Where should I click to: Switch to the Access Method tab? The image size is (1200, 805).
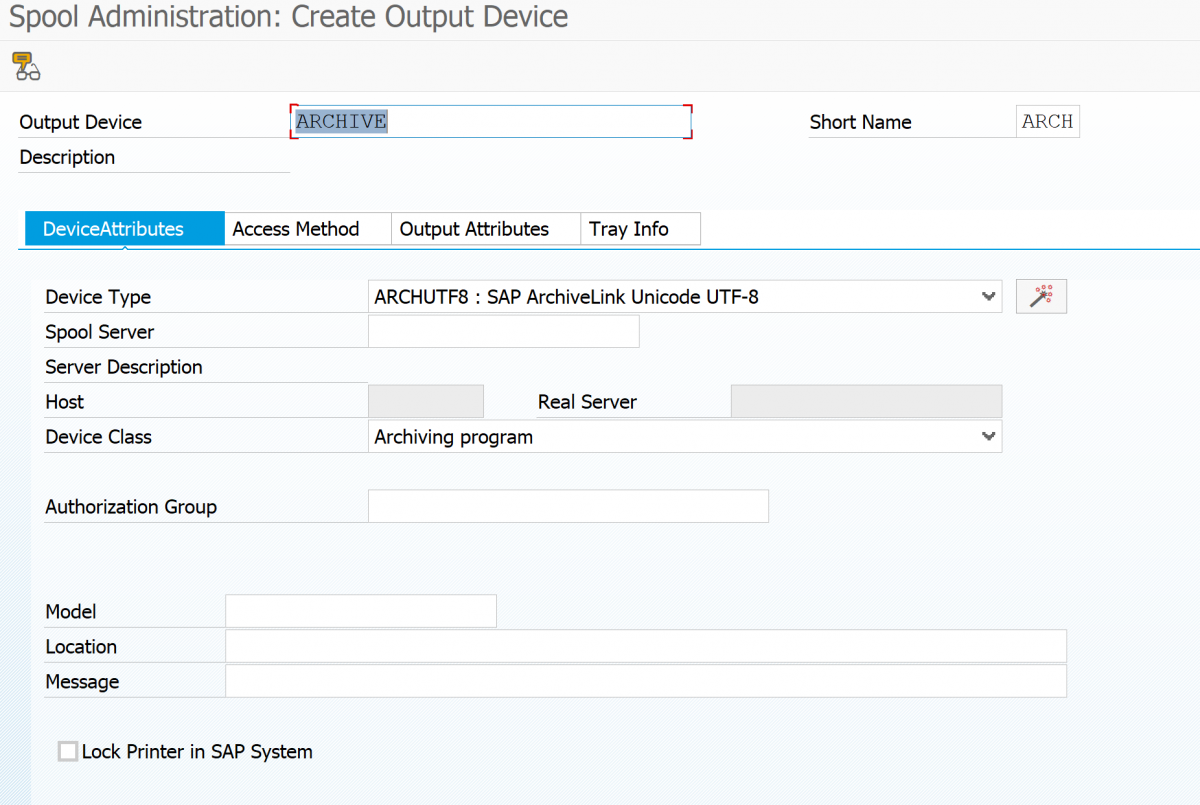(296, 229)
